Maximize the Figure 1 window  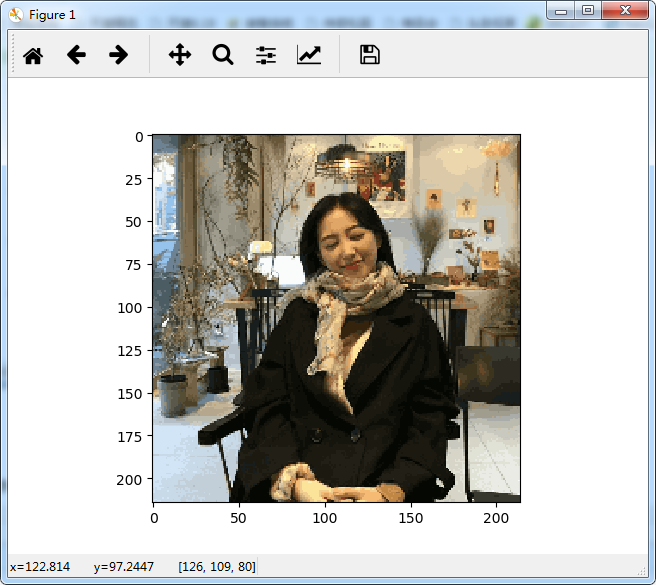[588, 10]
